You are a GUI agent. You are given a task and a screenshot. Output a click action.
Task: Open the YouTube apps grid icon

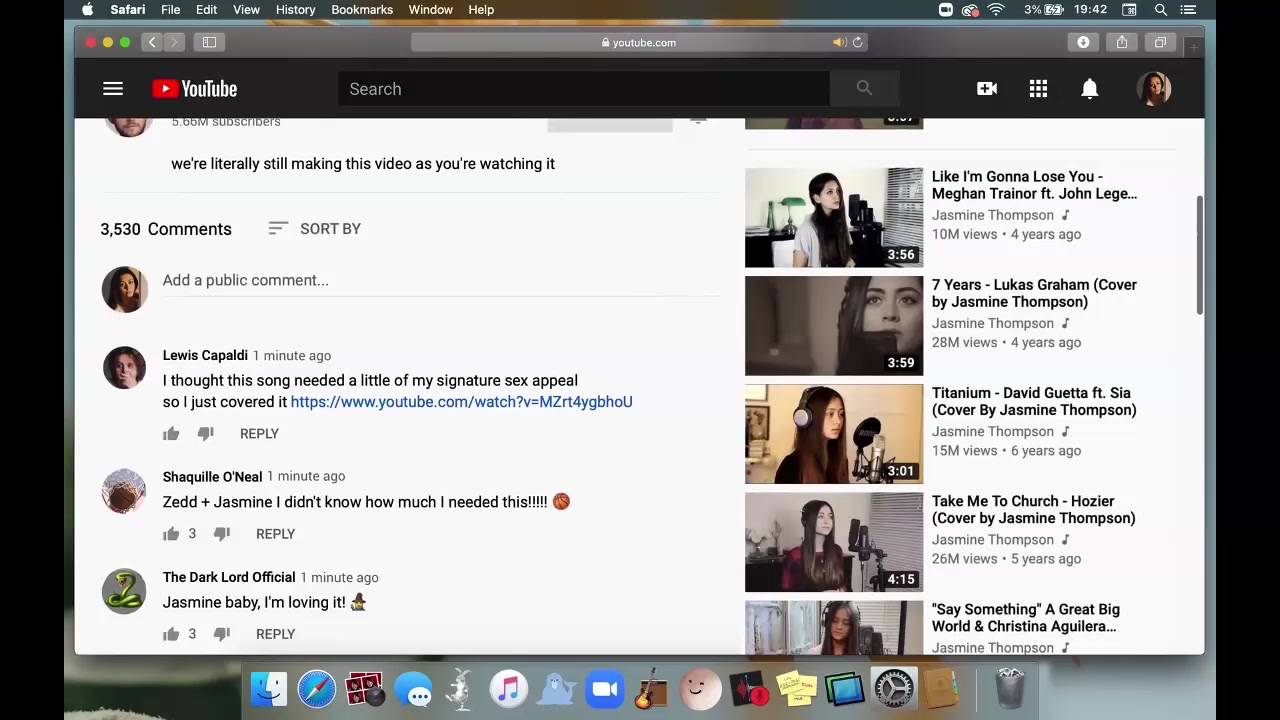(x=1038, y=89)
